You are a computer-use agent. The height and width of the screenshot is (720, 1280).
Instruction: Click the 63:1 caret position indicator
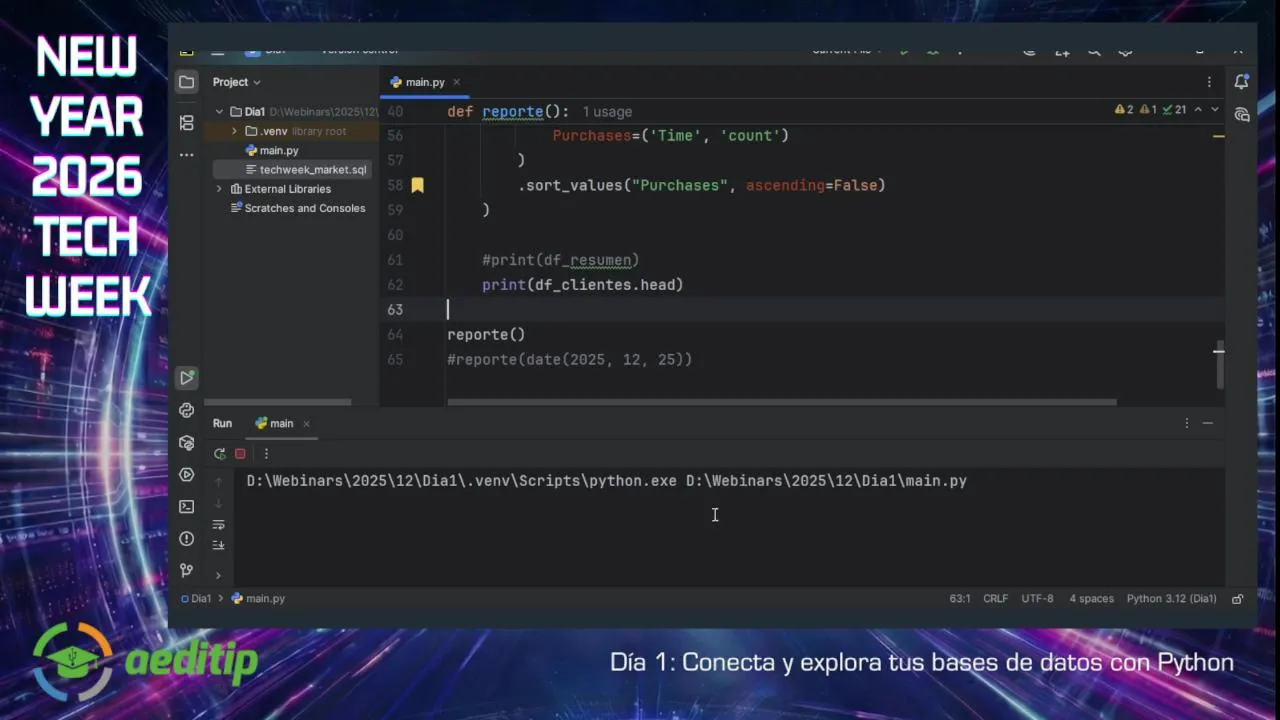(x=960, y=599)
